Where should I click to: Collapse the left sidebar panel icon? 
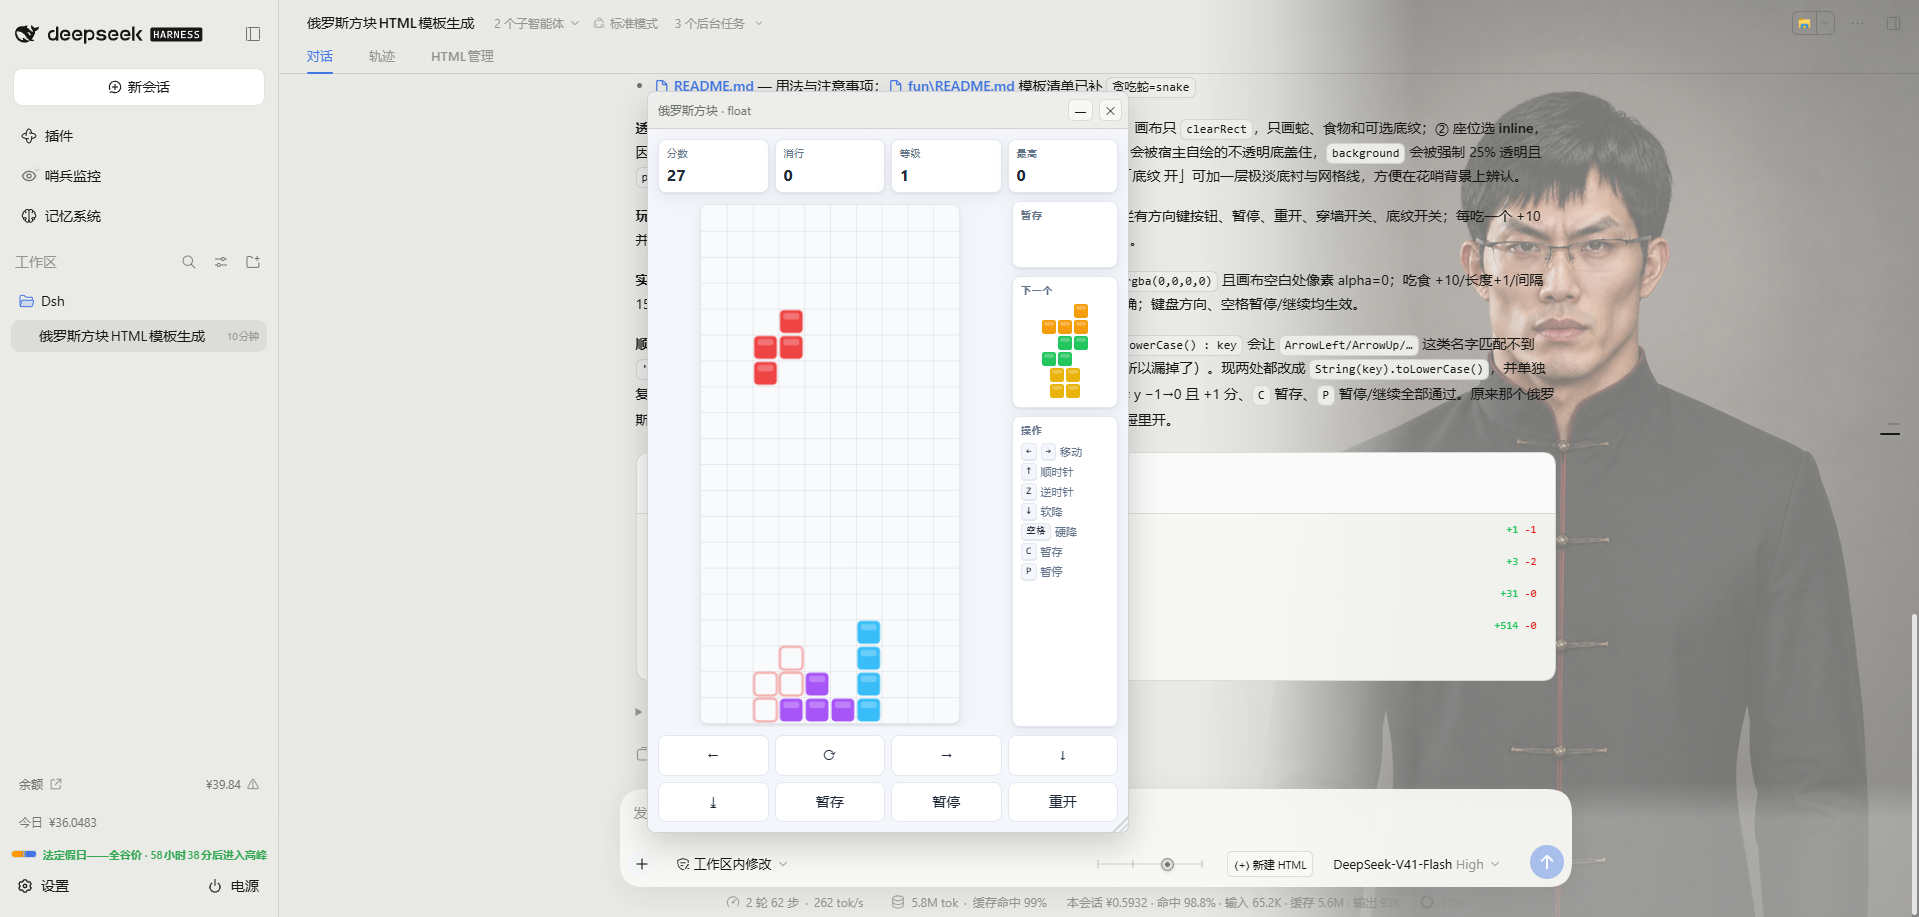click(x=253, y=34)
